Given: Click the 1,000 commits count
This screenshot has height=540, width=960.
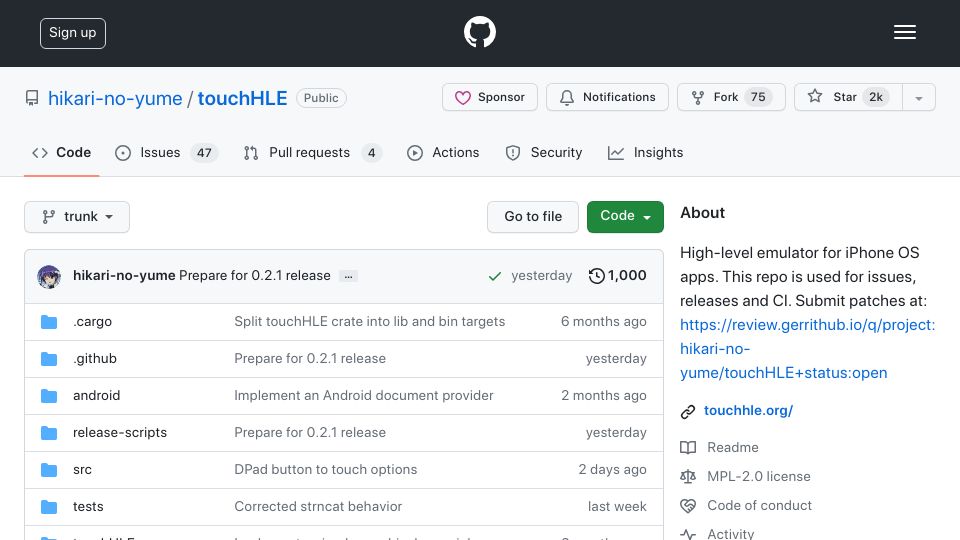Looking at the screenshot, I should point(627,276).
